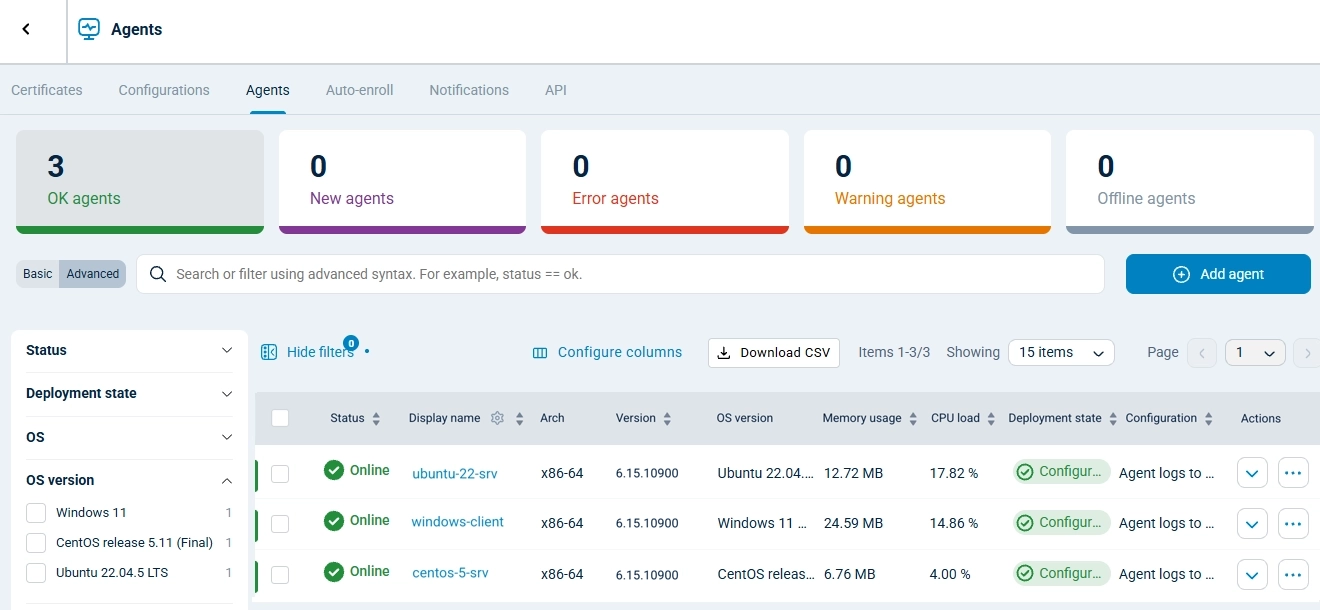Screen dimensions: 1320x610
Task: Check the Ubuntu 22.04.5 LTS filter
Action: (x=36, y=573)
